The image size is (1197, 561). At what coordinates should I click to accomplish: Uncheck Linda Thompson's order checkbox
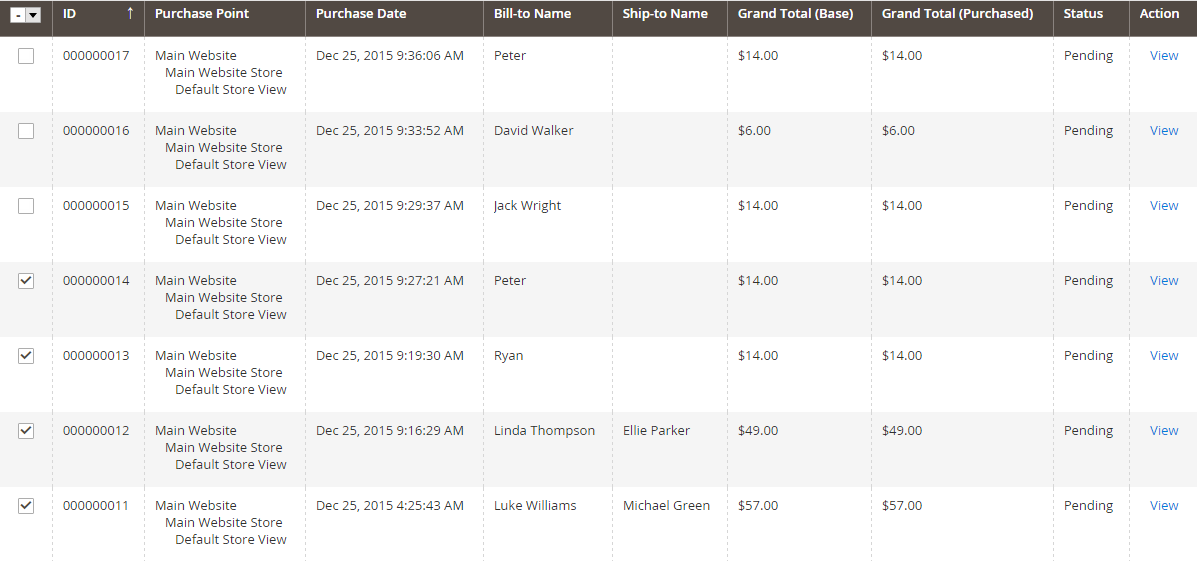pyautogui.click(x=26, y=430)
